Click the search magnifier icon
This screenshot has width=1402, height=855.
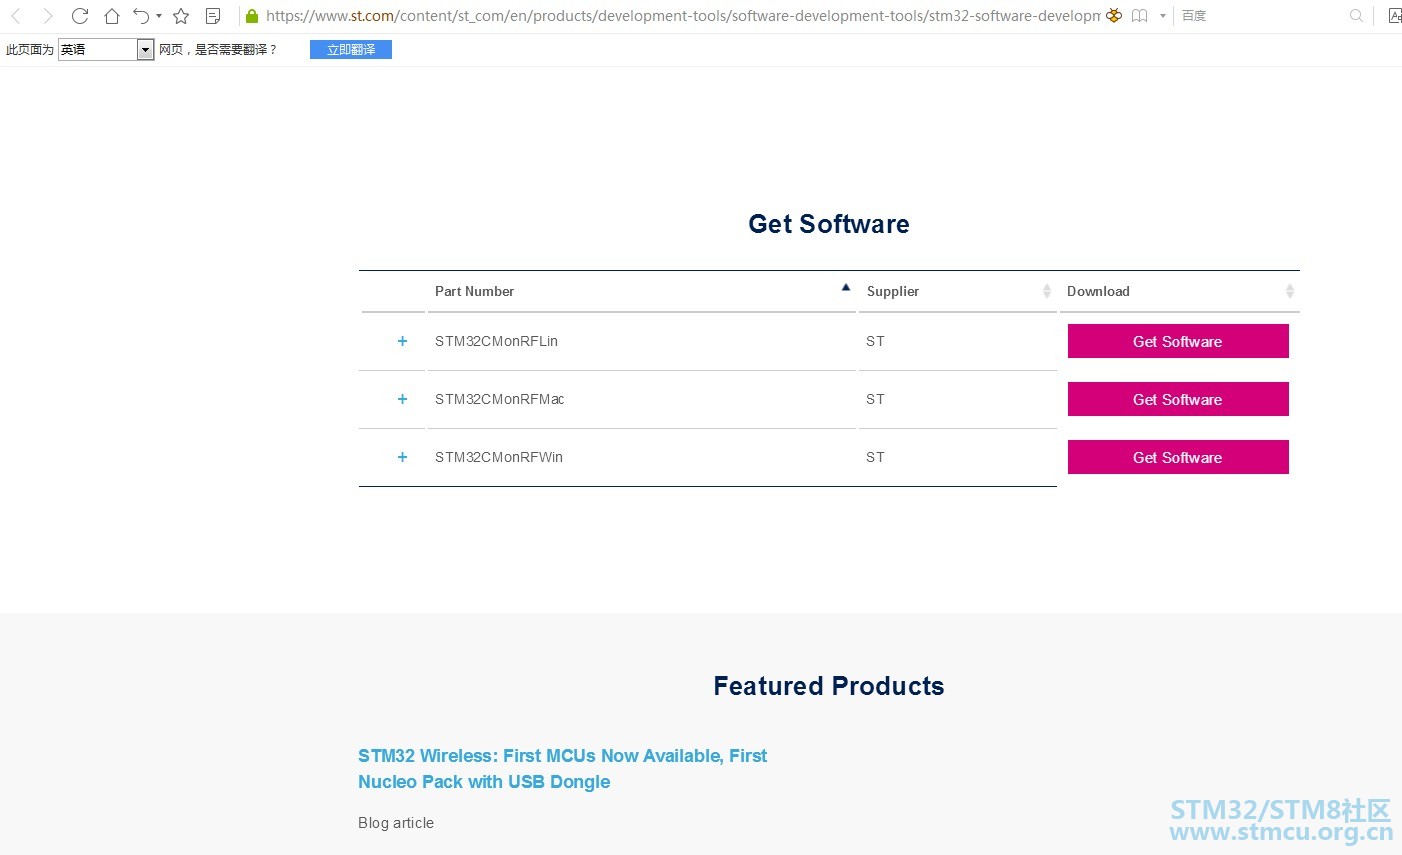pyautogui.click(x=1356, y=16)
